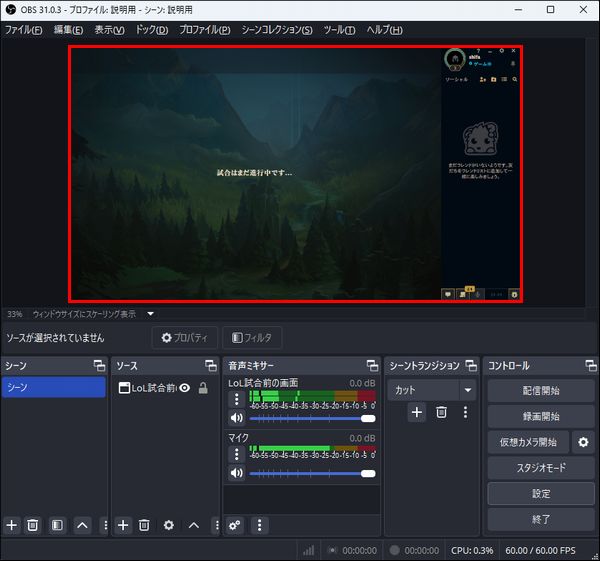Open sources panel more options dots
600x561 pixels.
pyautogui.click(x=217, y=525)
